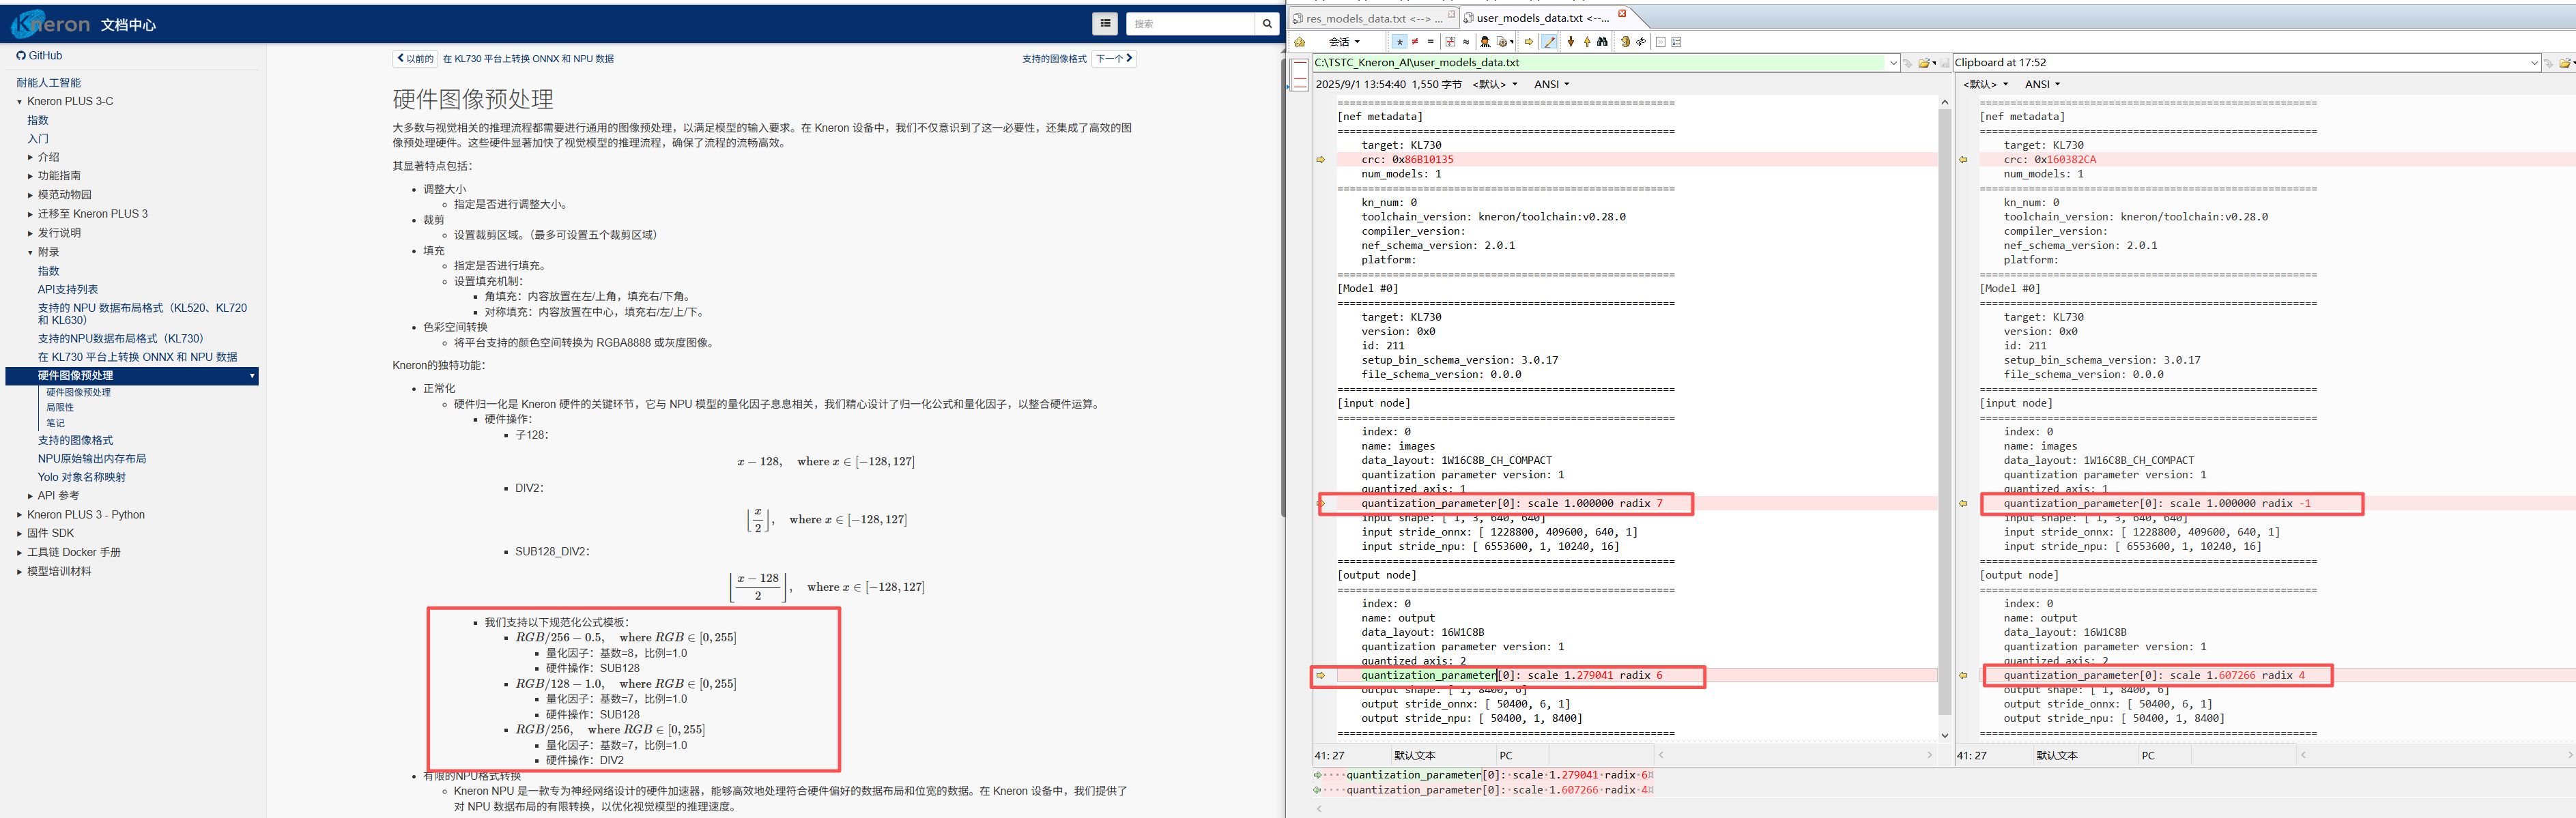Toggle Minor differences (approx sign) icon
The width and height of the screenshot is (2576, 818).
[x=1466, y=42]
